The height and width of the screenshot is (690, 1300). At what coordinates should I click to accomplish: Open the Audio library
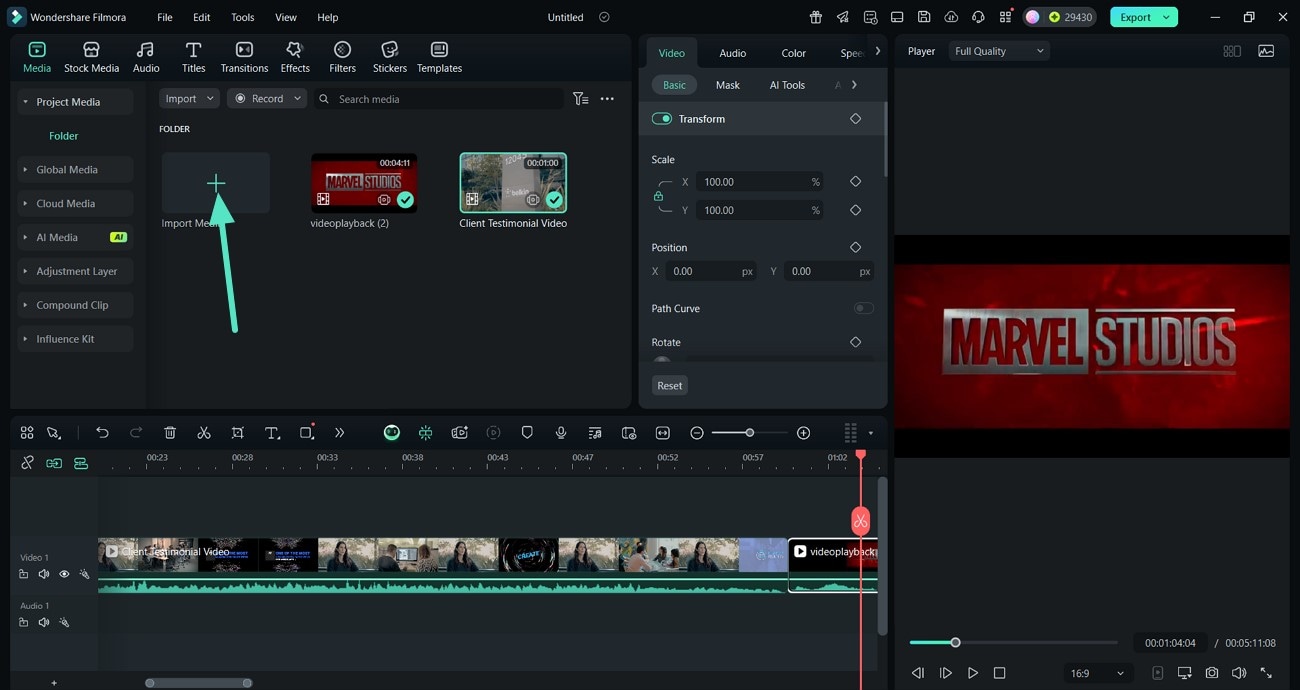pos(146,57)
